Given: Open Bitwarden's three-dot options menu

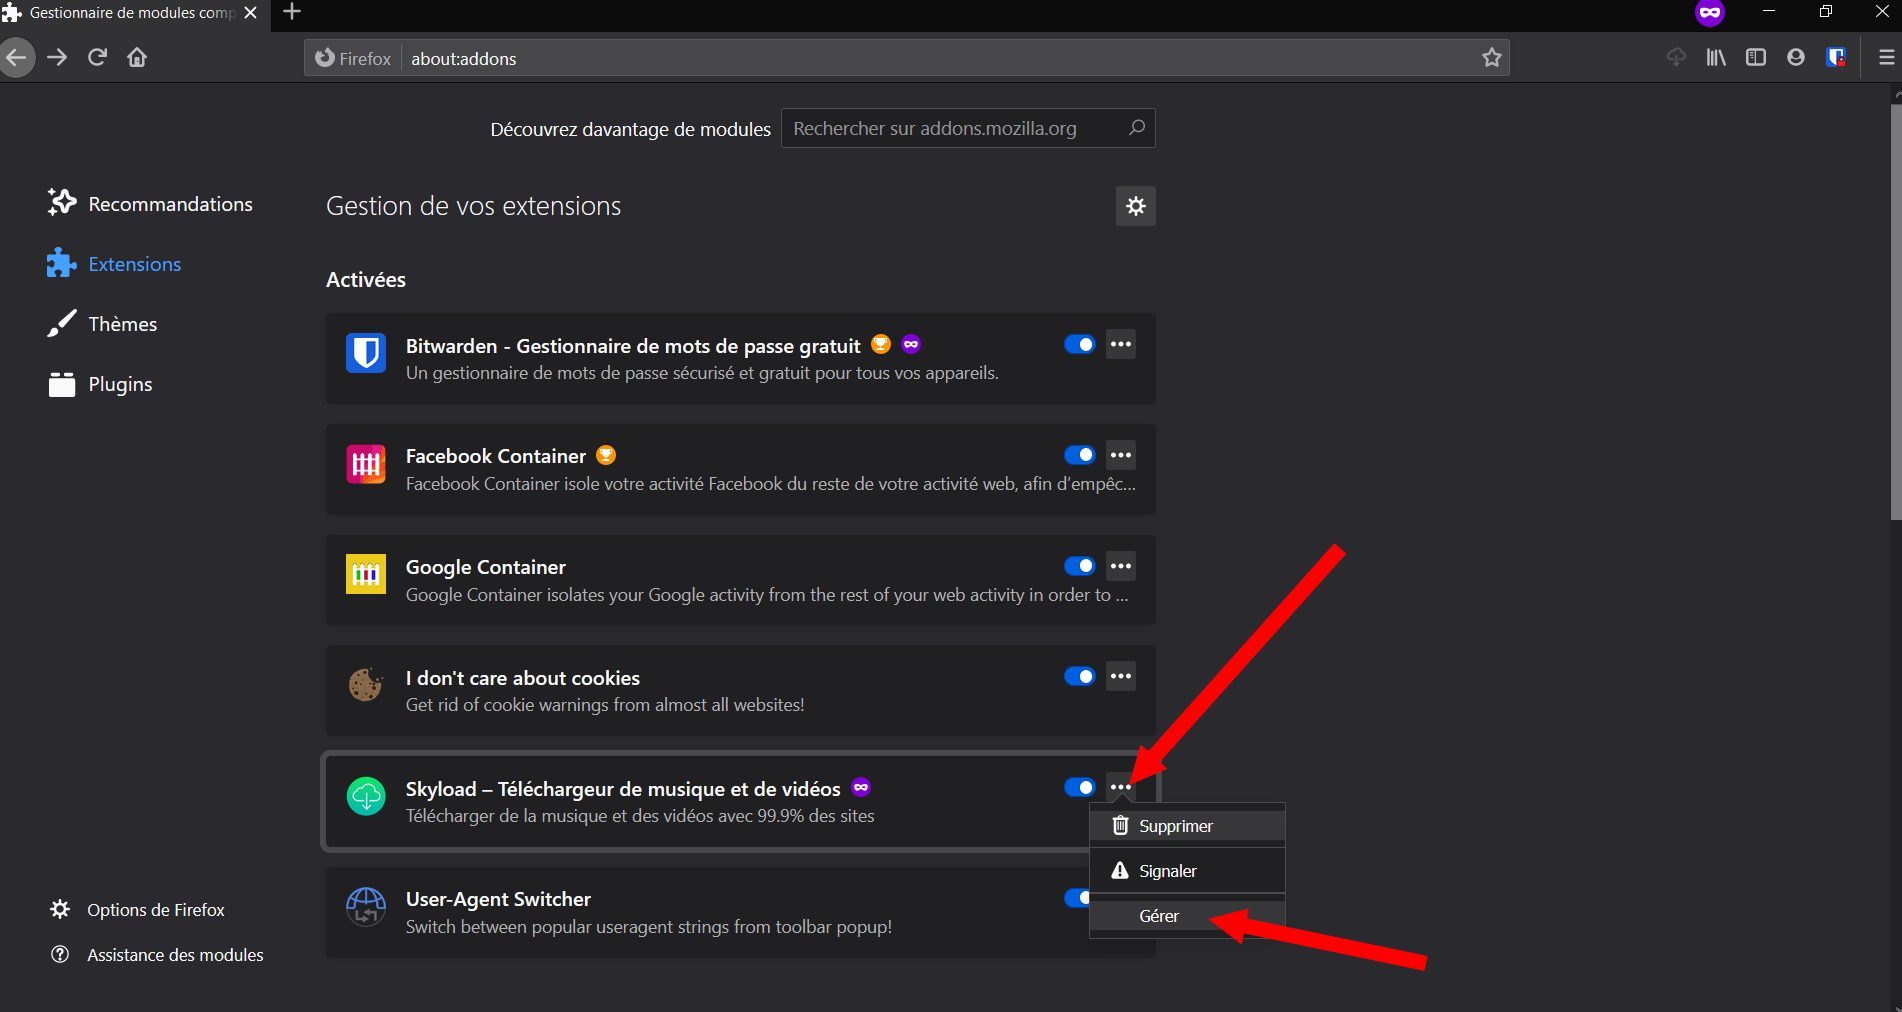Looking at the screenshot, I should tap(1121, 344).
